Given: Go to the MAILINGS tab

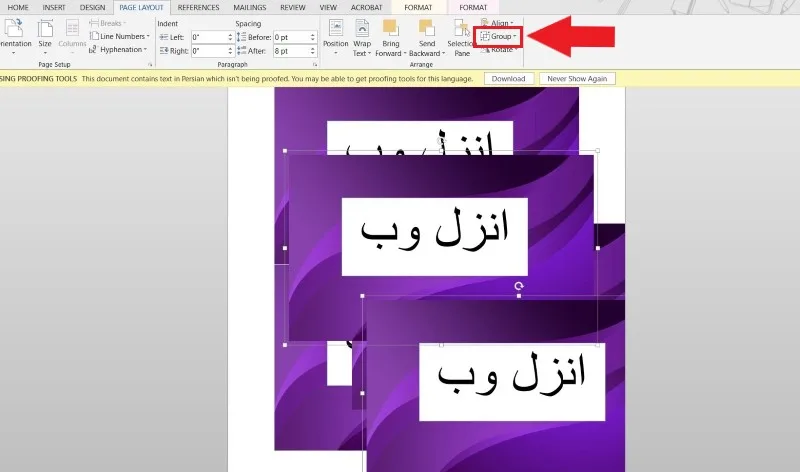Looking at the screenshot, I should click(x=249, y=7).
